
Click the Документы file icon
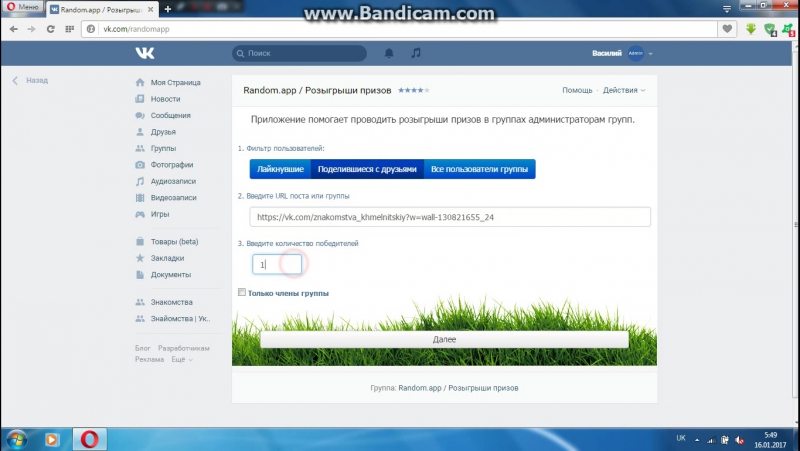pos(140,274)
